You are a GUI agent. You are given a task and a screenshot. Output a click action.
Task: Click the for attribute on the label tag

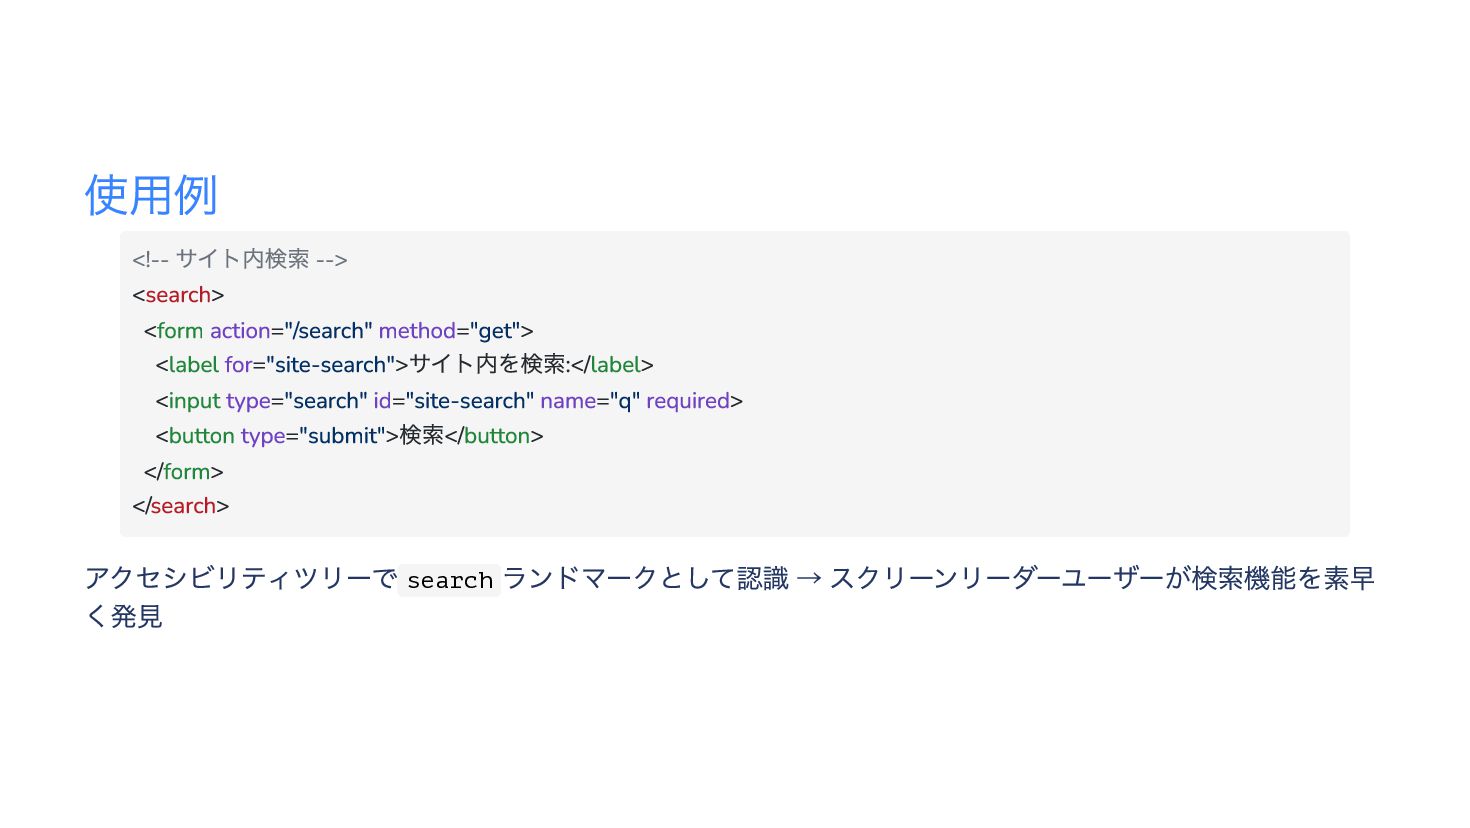click(x=238, y=365)
